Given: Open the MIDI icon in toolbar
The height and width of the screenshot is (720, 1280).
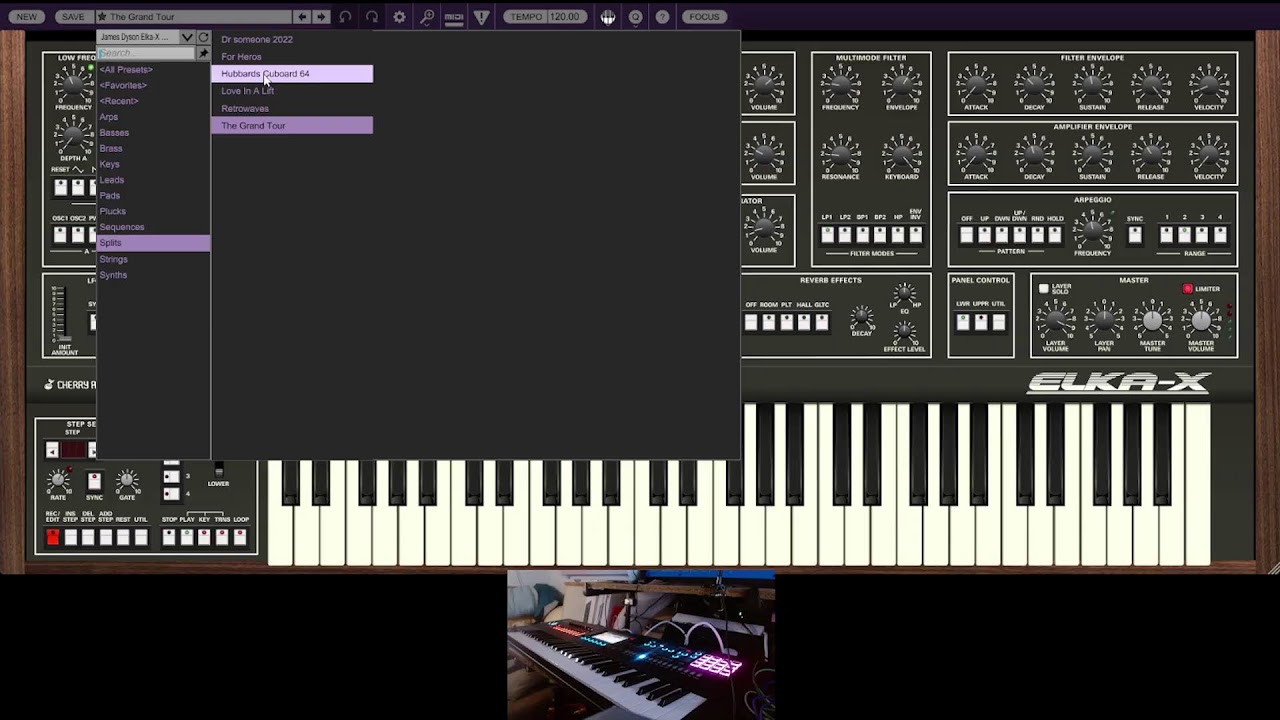Looking at the screenshot, I should (454, 17).
